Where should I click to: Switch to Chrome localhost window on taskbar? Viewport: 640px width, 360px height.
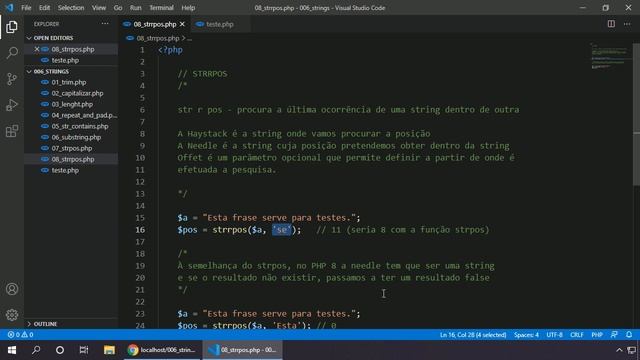[162, 350]
